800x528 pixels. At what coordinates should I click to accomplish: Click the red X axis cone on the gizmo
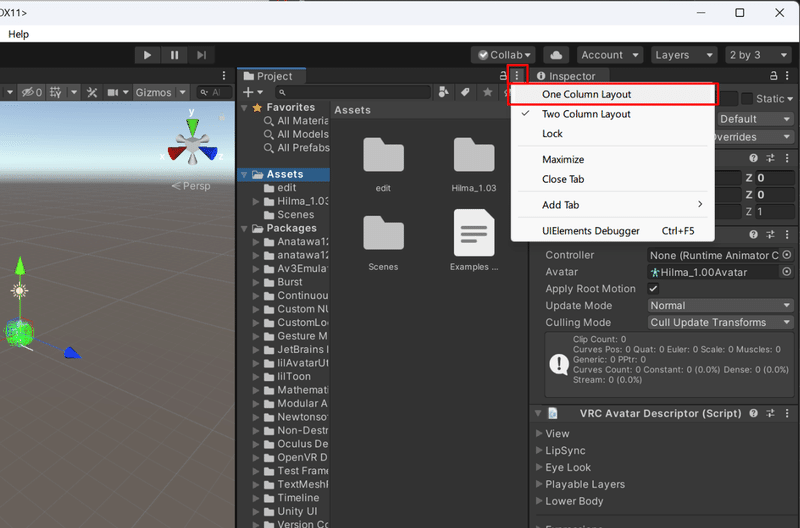pyautogui.click(x=177, y=153)
